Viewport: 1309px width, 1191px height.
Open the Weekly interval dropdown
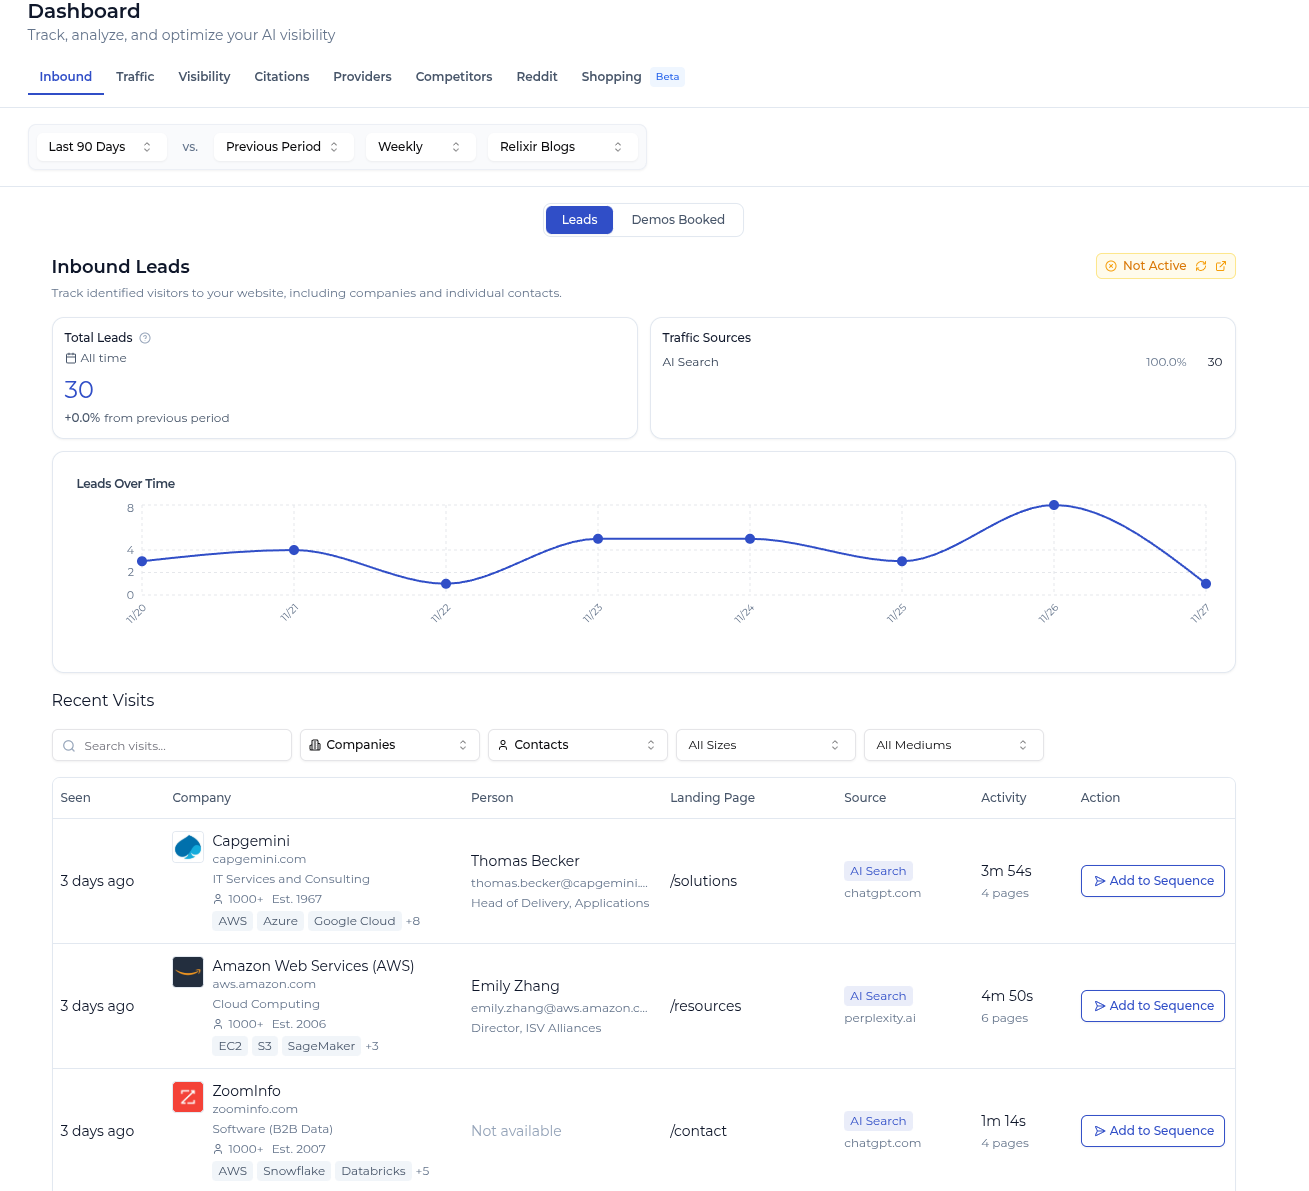[420, 147]
